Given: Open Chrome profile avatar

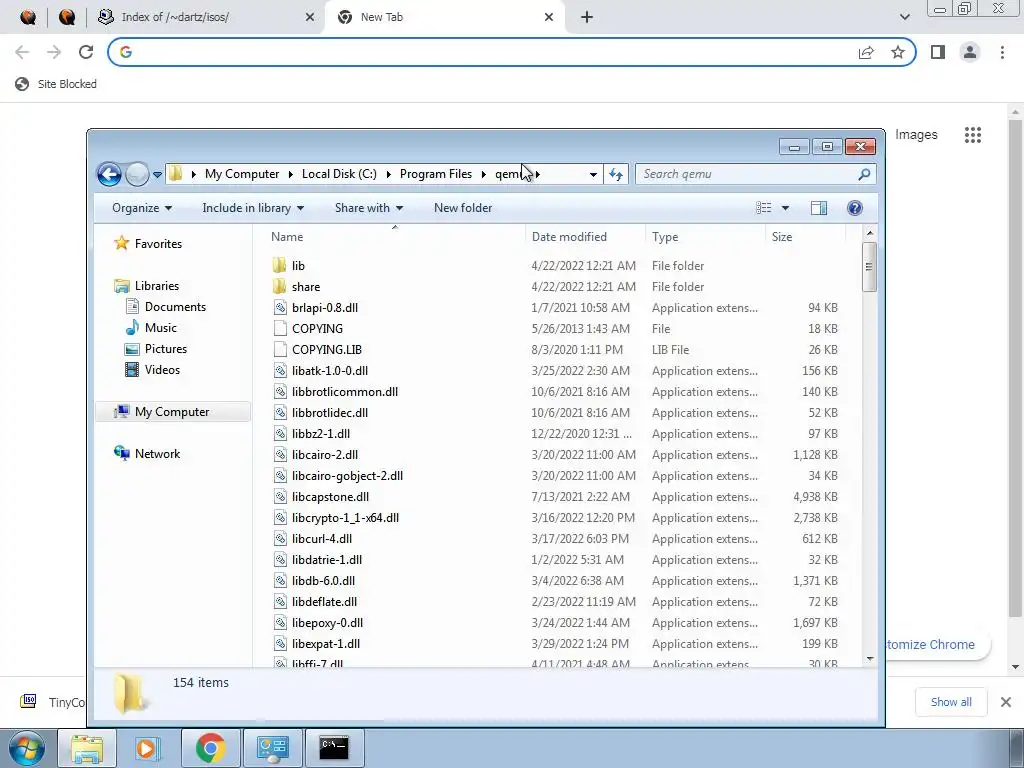Looking at the screenshot, I should point(970,52).
